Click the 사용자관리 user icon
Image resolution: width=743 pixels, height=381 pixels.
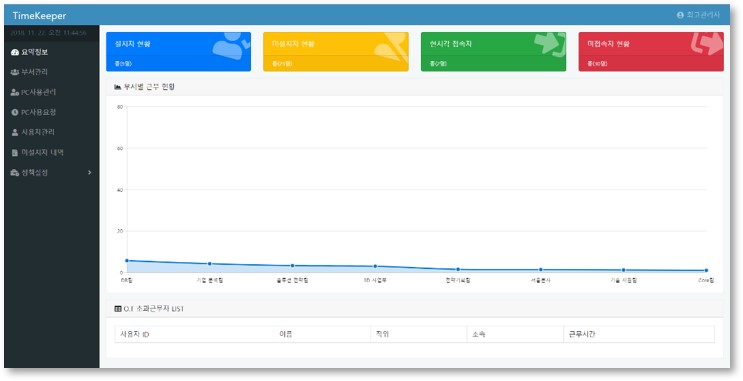point(15,132)
